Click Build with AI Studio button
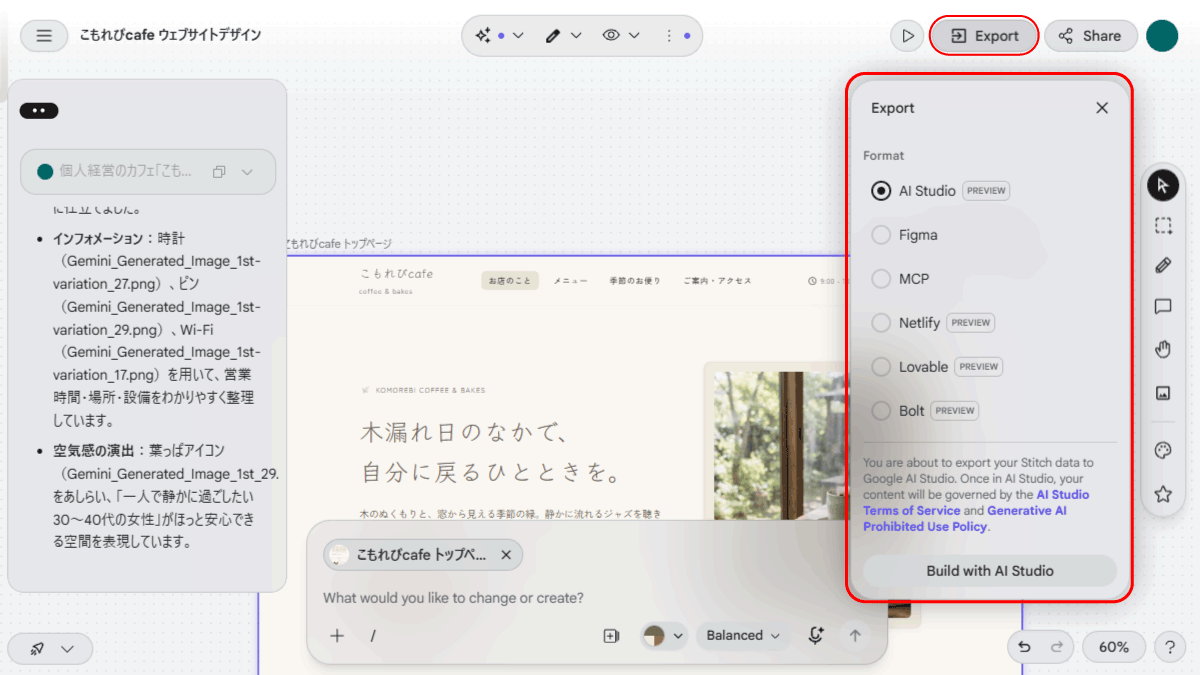Viewport: 1200px width, 675px height. pyautogui.click(x=990, y=571)
